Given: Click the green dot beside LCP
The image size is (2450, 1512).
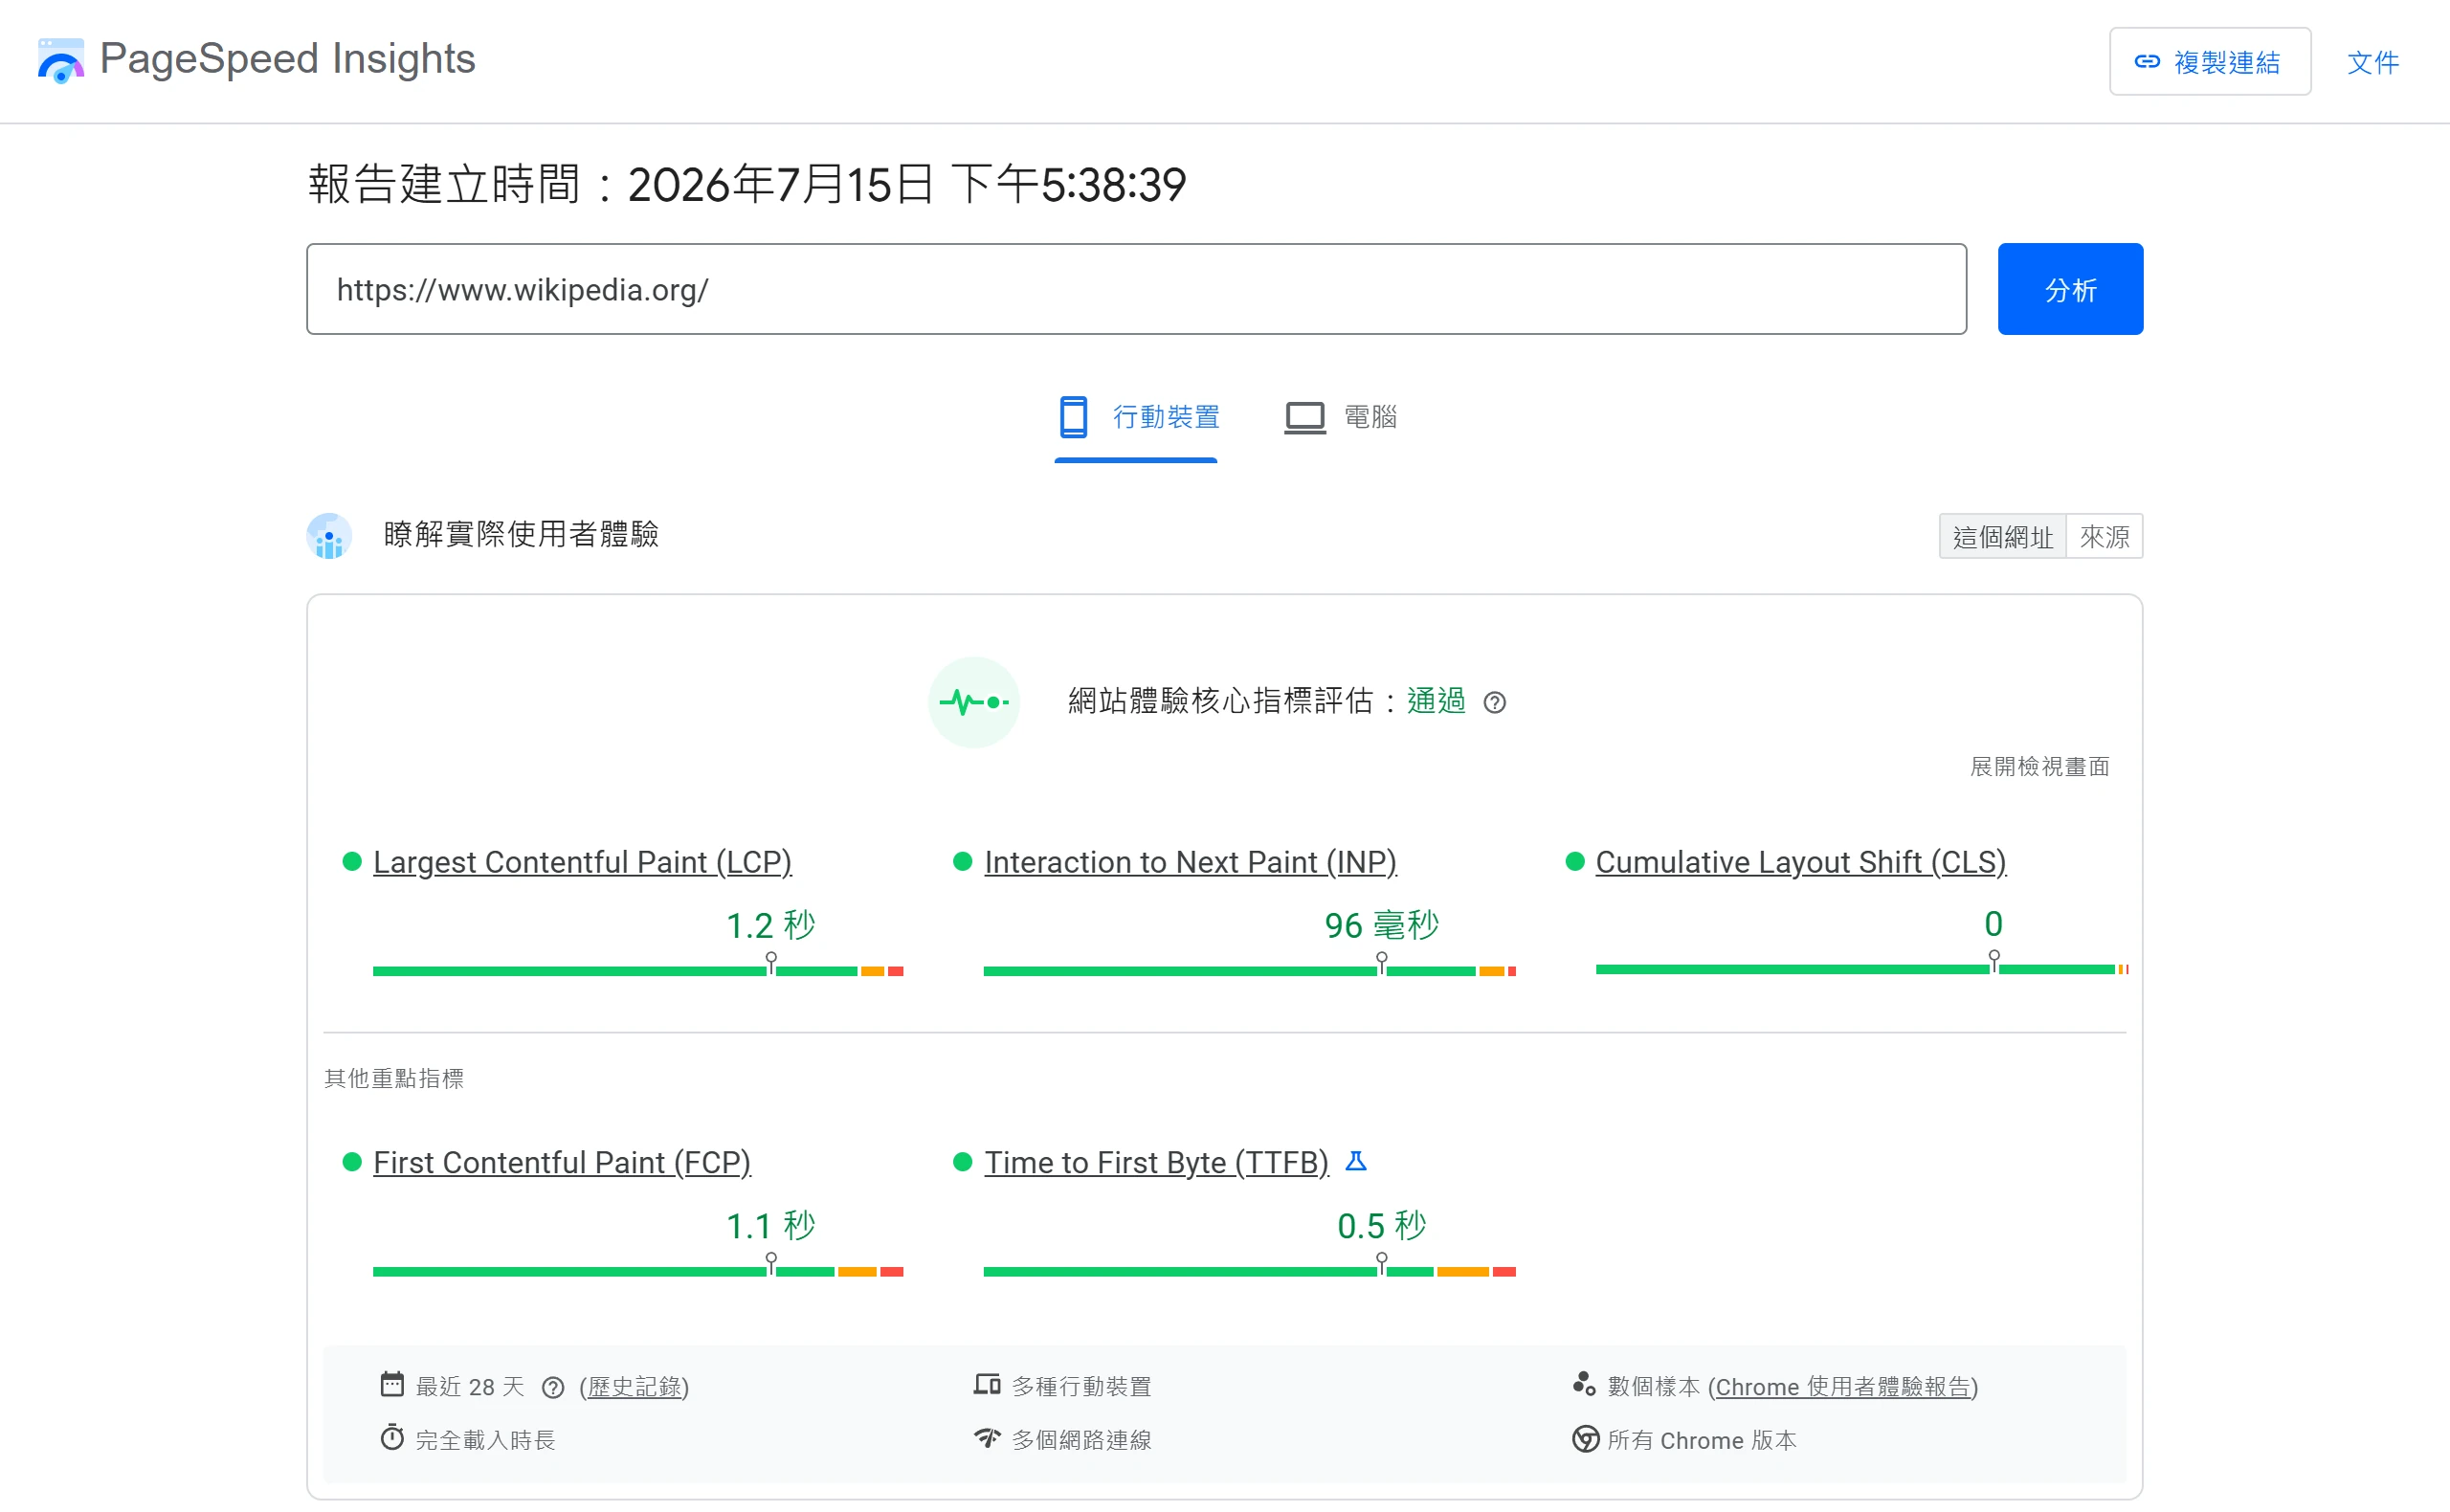Looking at the screenshot, I should click(x=351, y=861).
